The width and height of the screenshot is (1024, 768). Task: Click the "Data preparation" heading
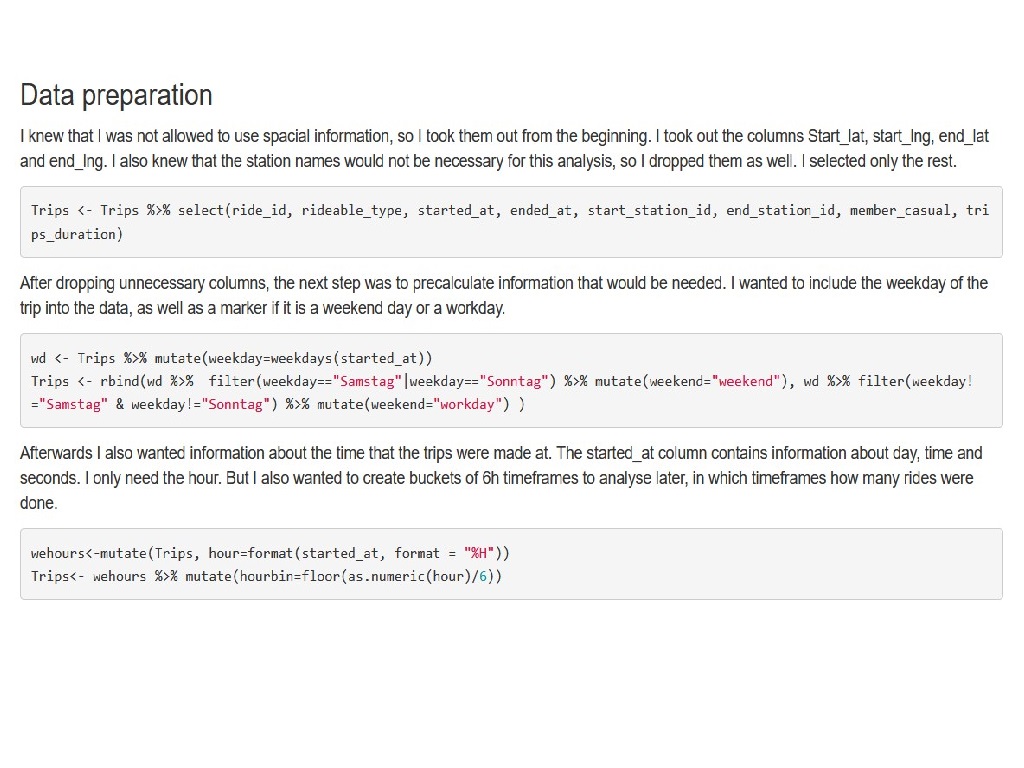tap(116, 96)
